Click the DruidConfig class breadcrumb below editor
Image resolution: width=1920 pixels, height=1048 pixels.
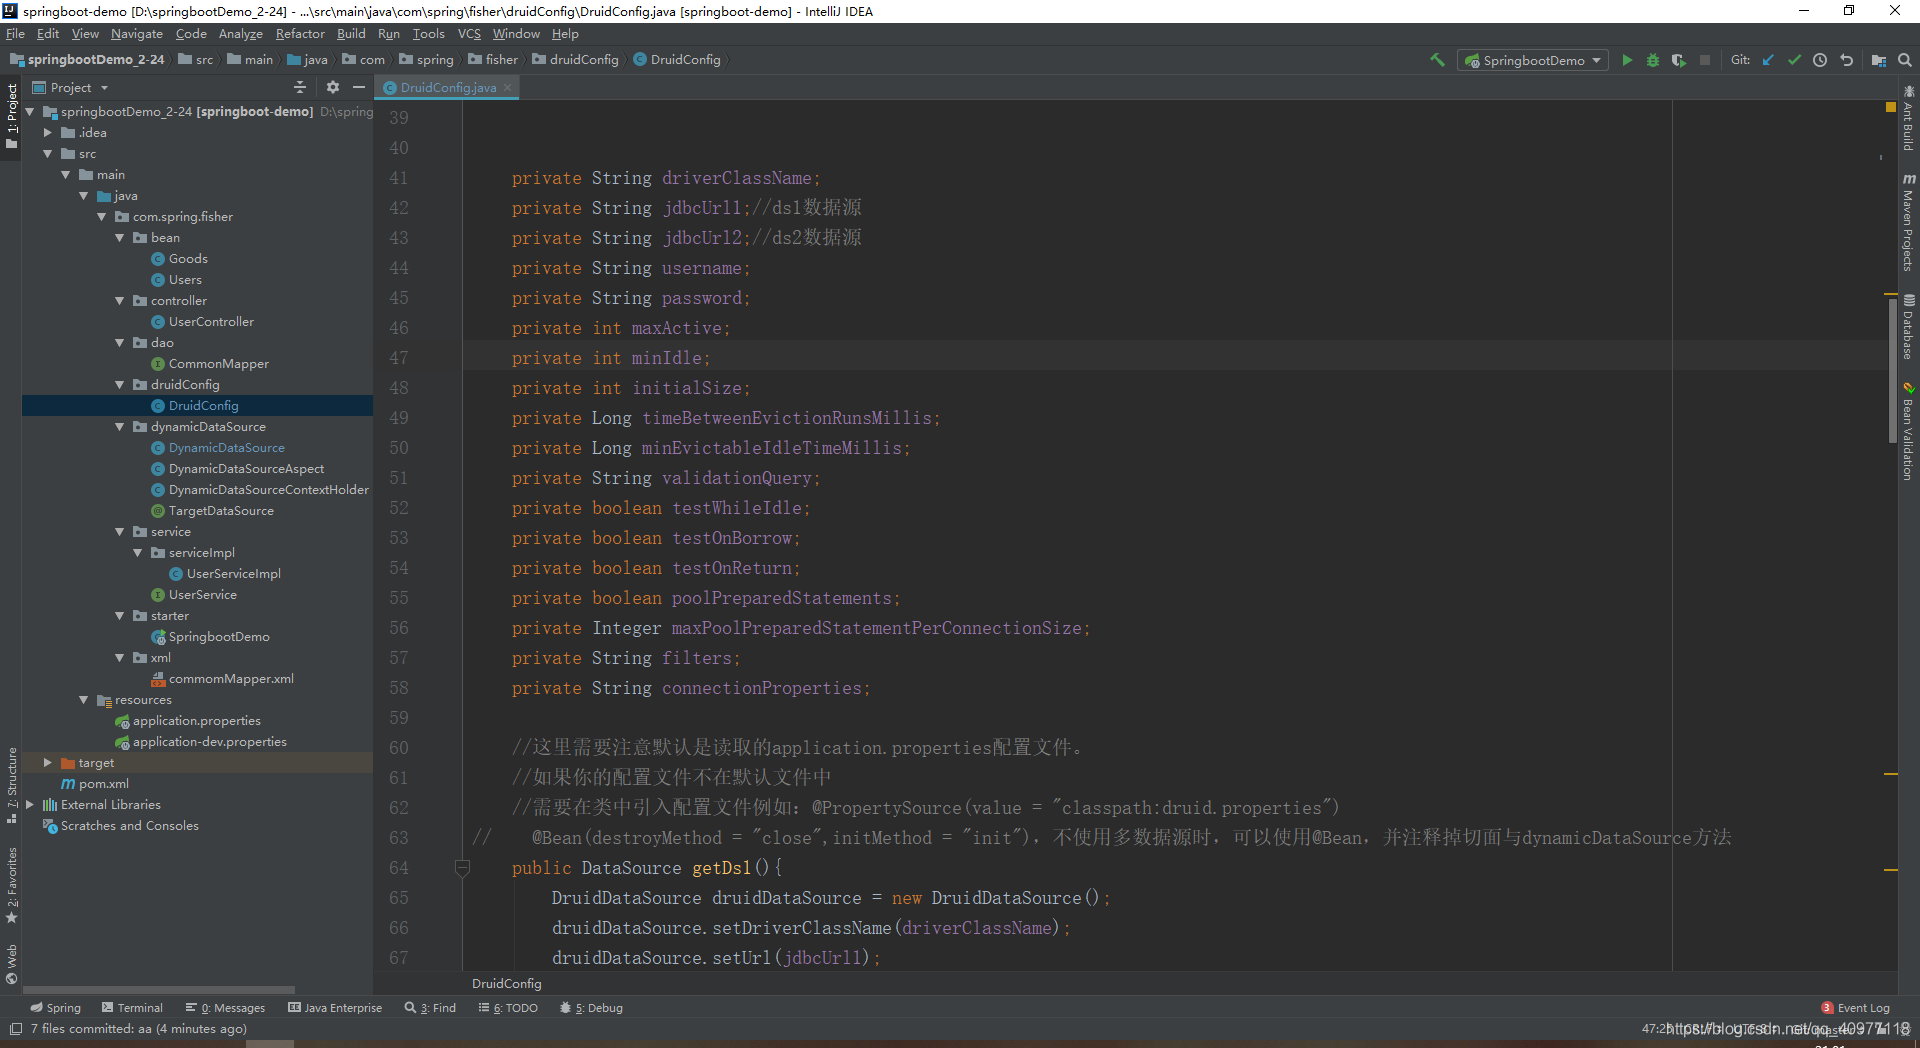point(506,984)
